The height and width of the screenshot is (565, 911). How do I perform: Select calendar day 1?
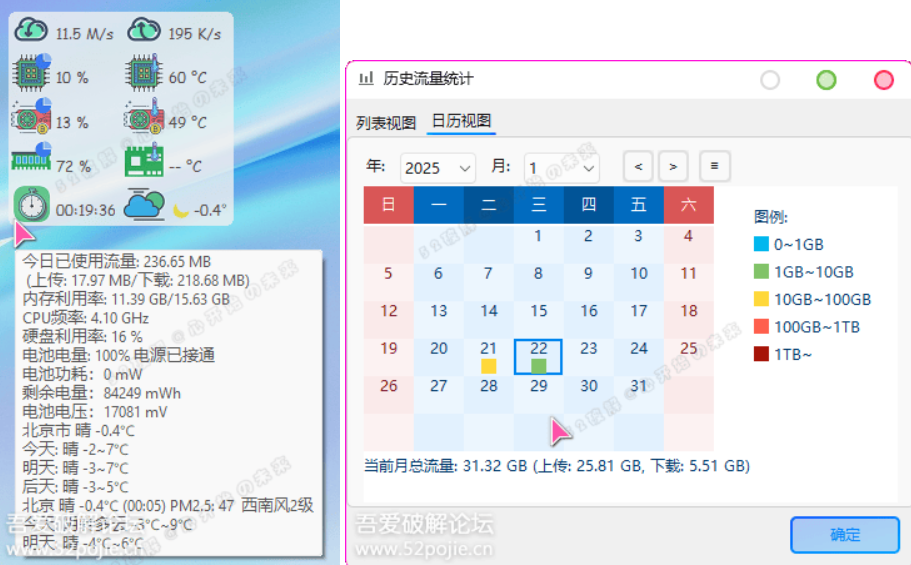539,243
